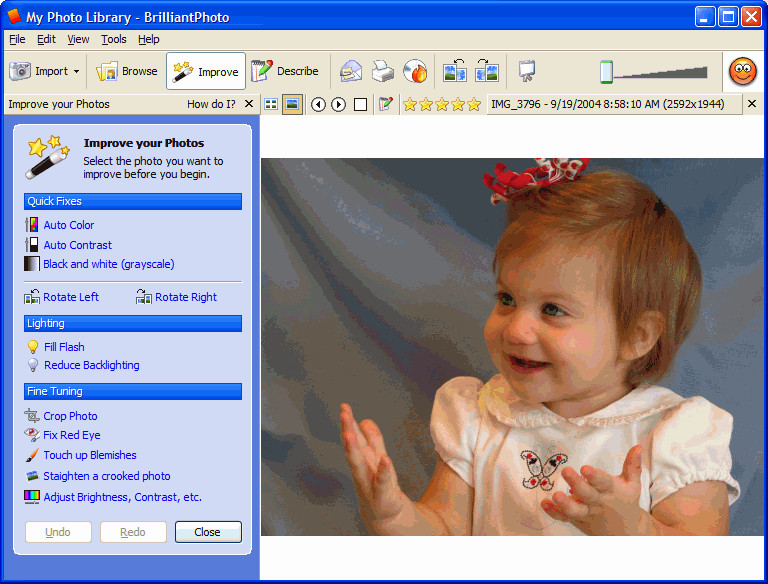Screen dimensions: 768x584
Task: Click the Auto Color icon
Action: [32, 225]
